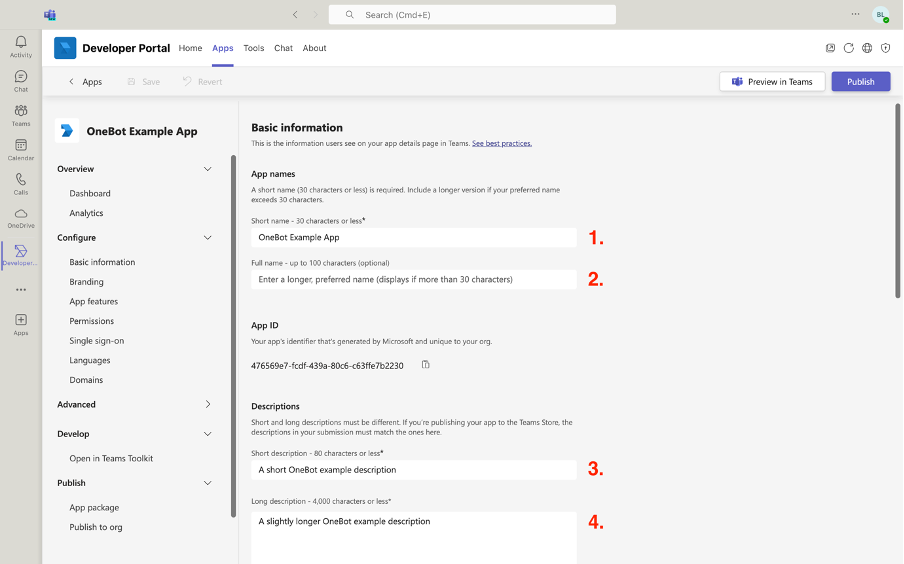Go back to Apps list
The image size is (904, 564).
85,82
